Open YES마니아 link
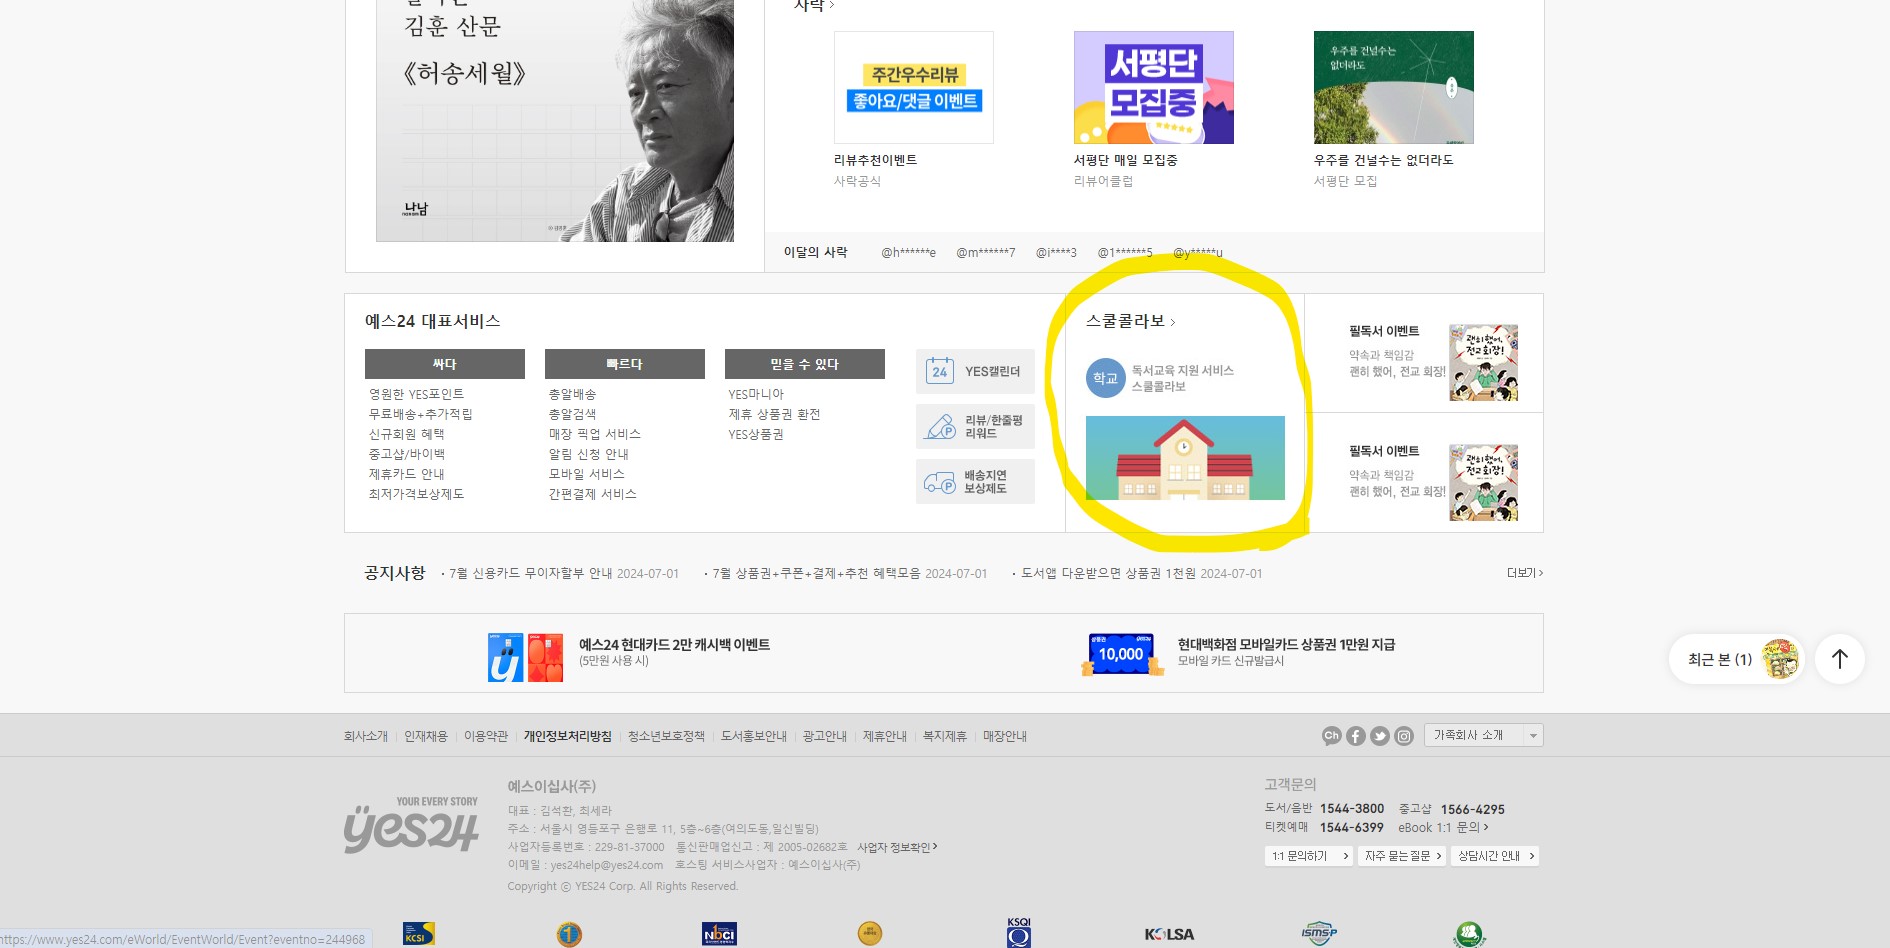 (x=757, y=394)
